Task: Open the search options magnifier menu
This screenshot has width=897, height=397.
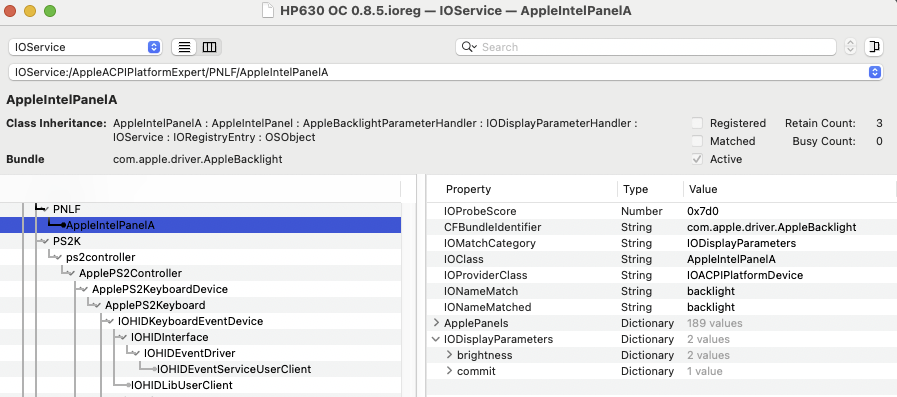Action: pos(469,47)
